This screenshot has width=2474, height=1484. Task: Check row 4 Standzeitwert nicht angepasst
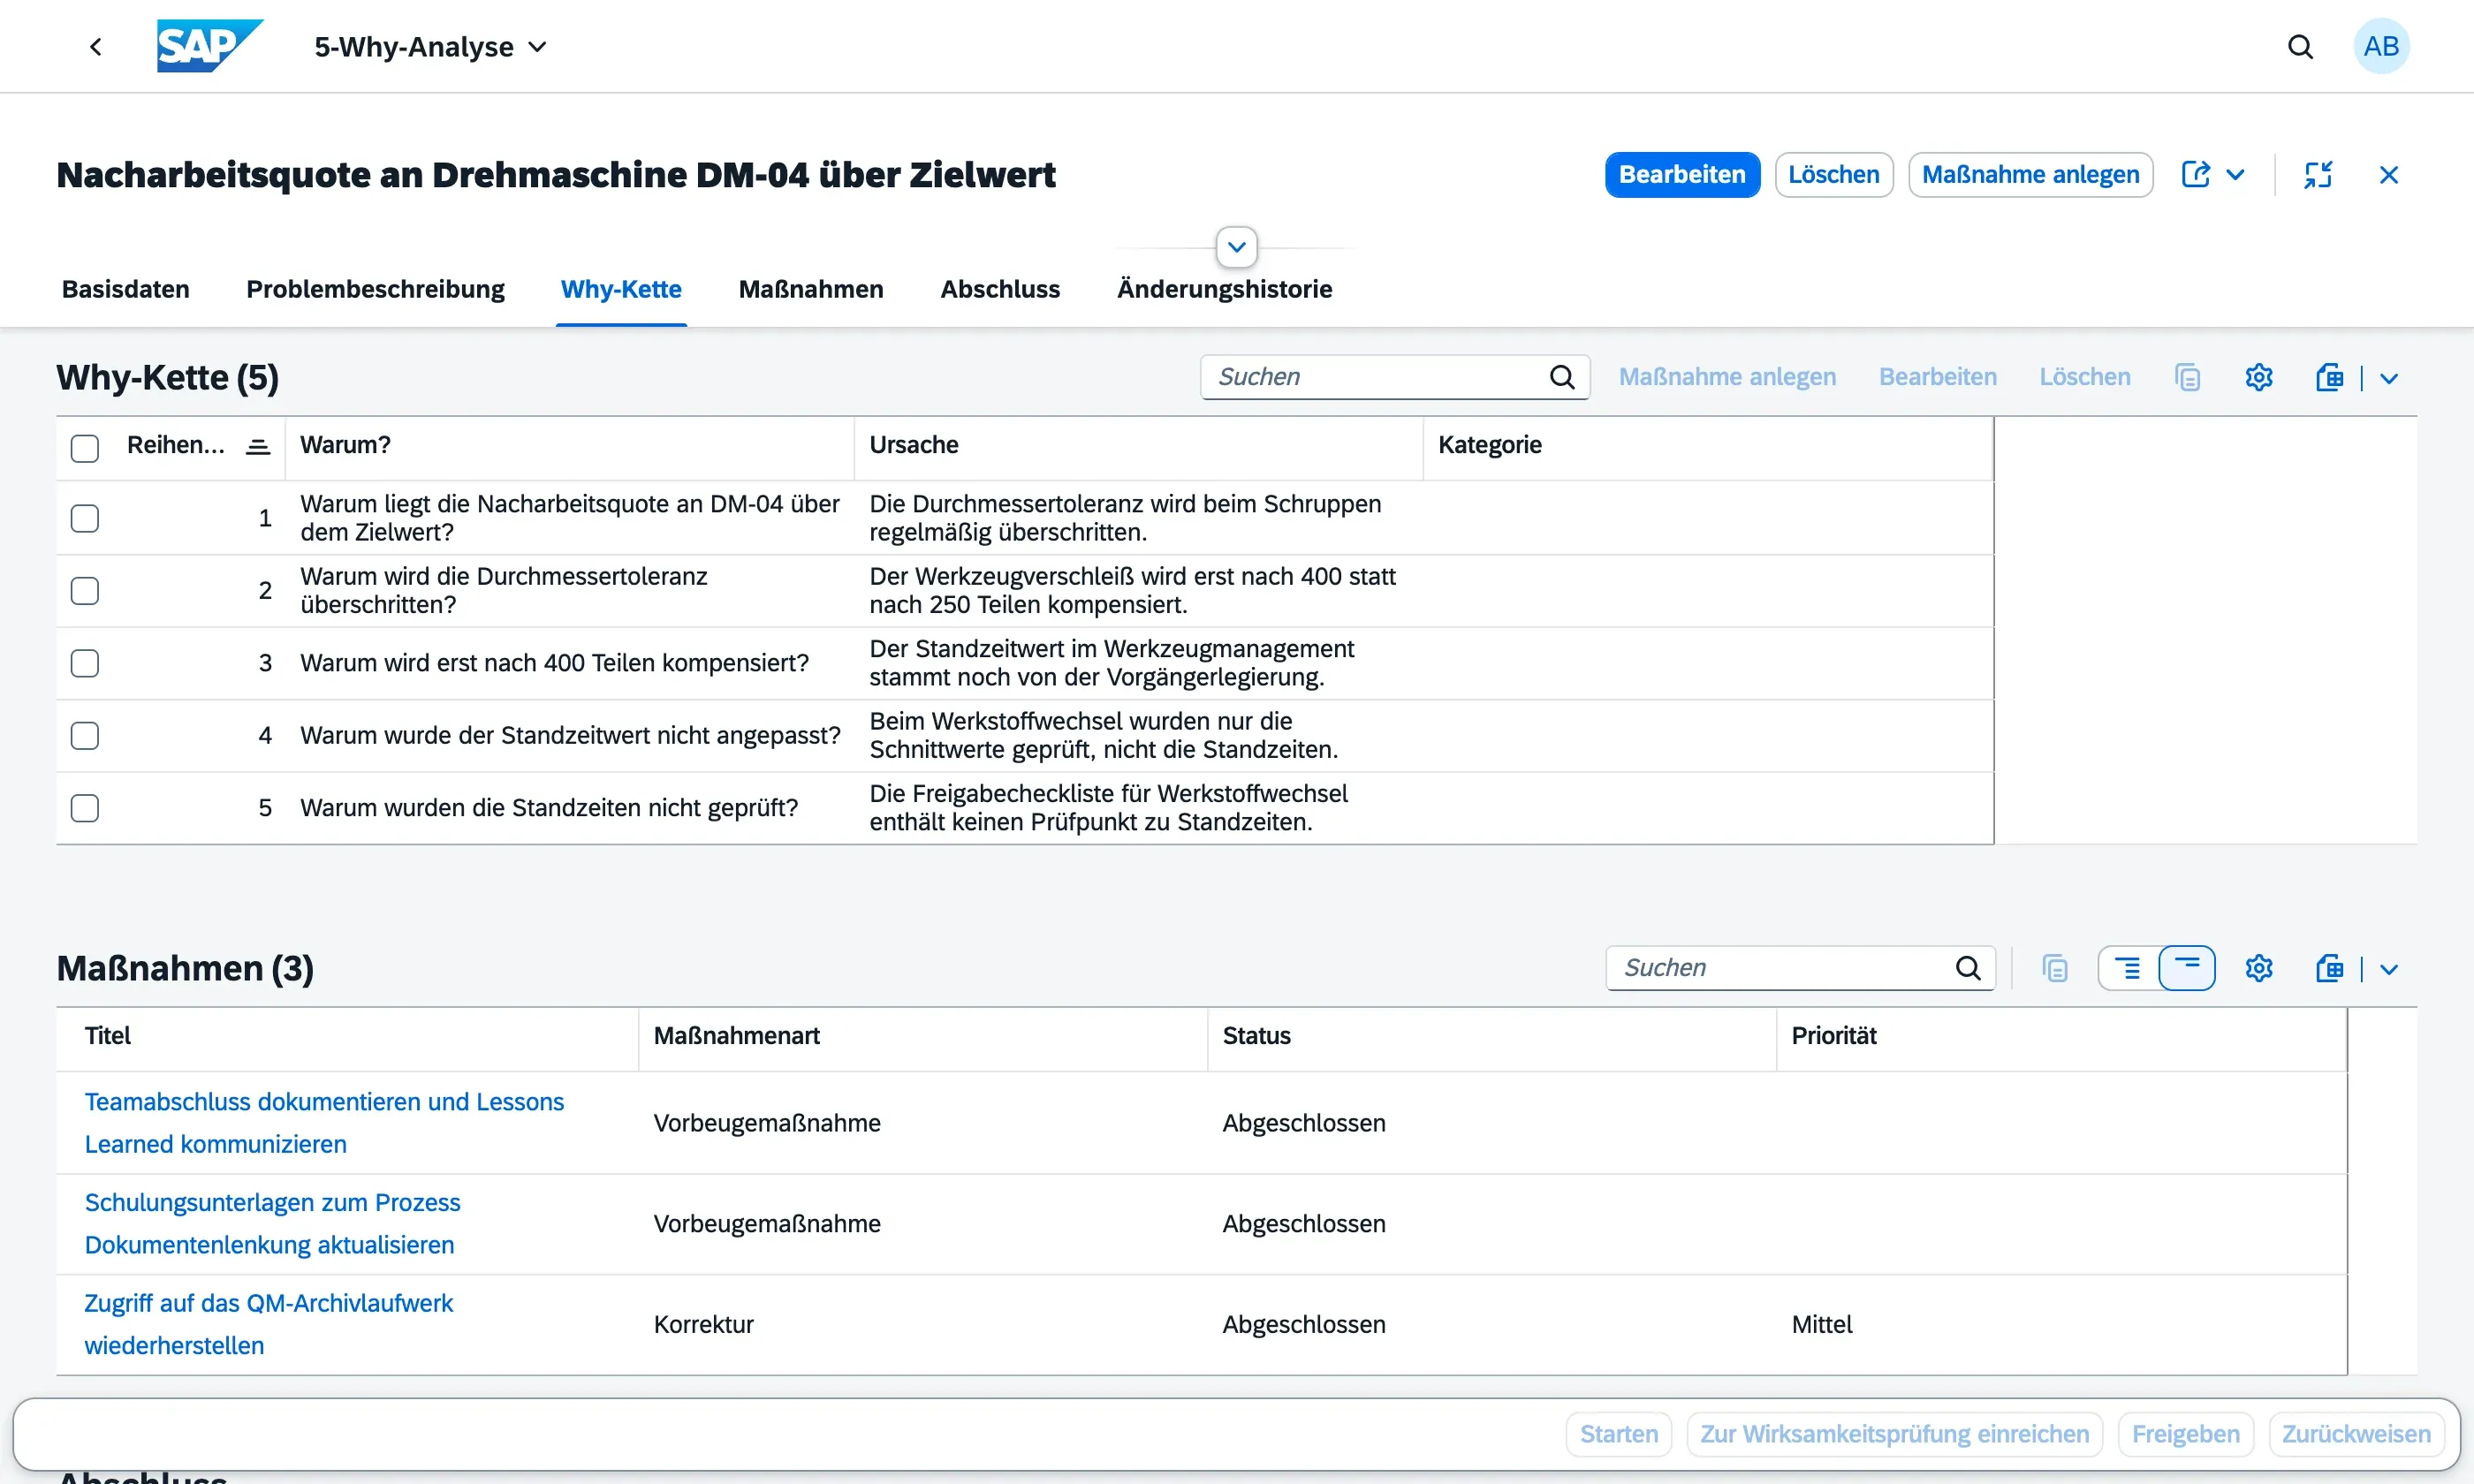click(85, 736)
